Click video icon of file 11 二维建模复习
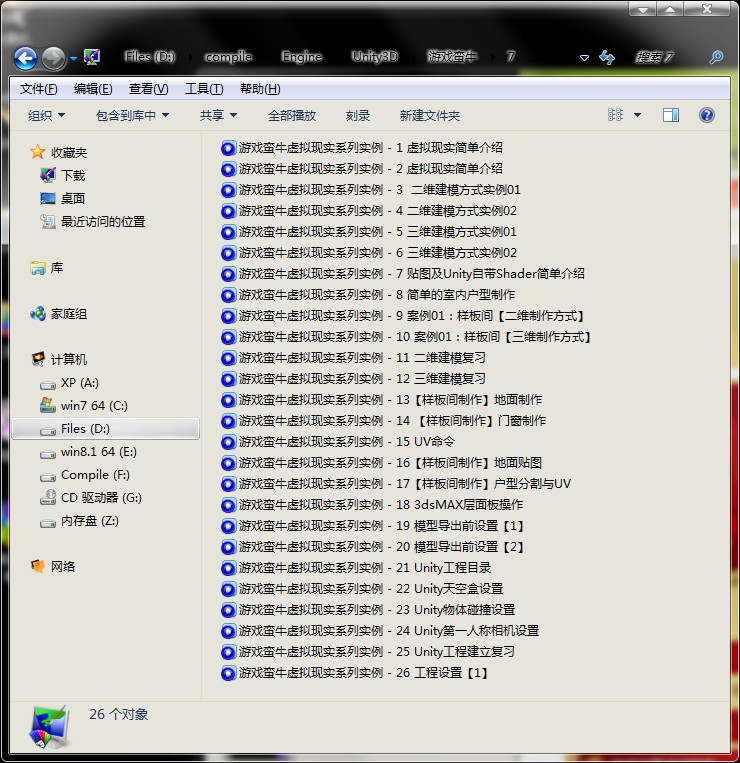The height and width of the screenshot is (763, 740). point(228,358)
